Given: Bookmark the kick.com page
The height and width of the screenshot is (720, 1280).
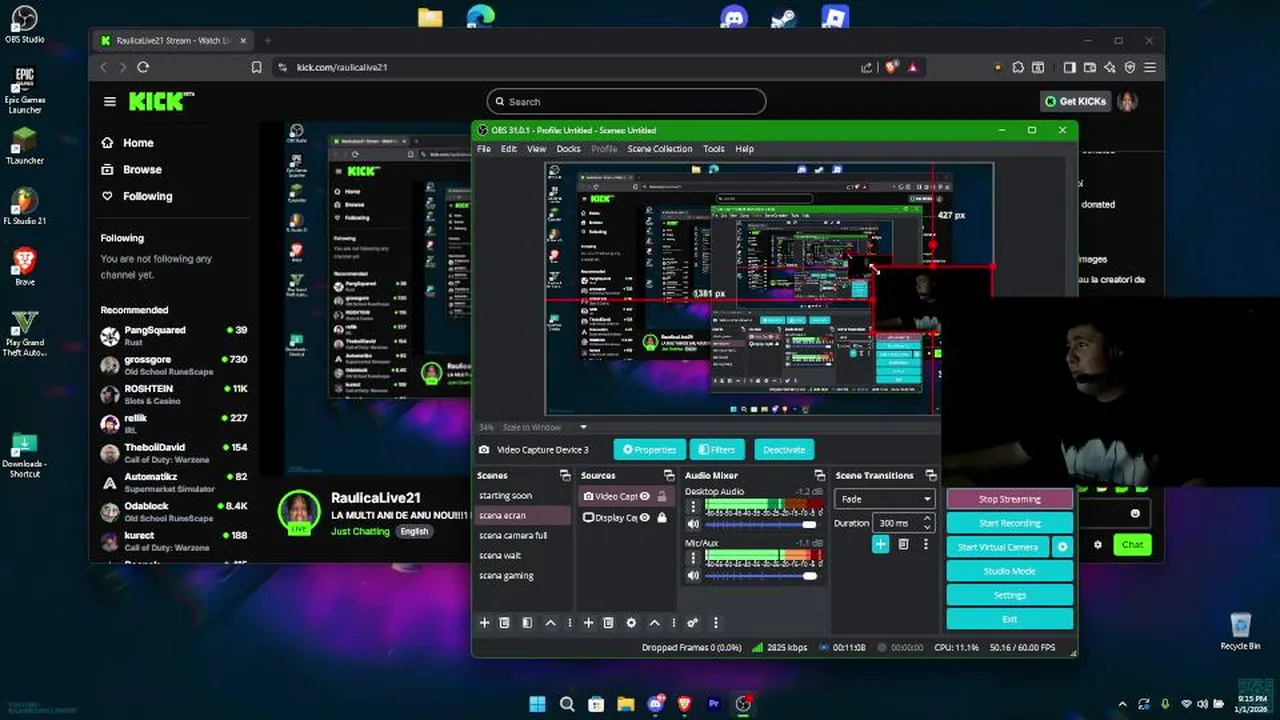Looking at the screenshot, I should coord(257,67).
